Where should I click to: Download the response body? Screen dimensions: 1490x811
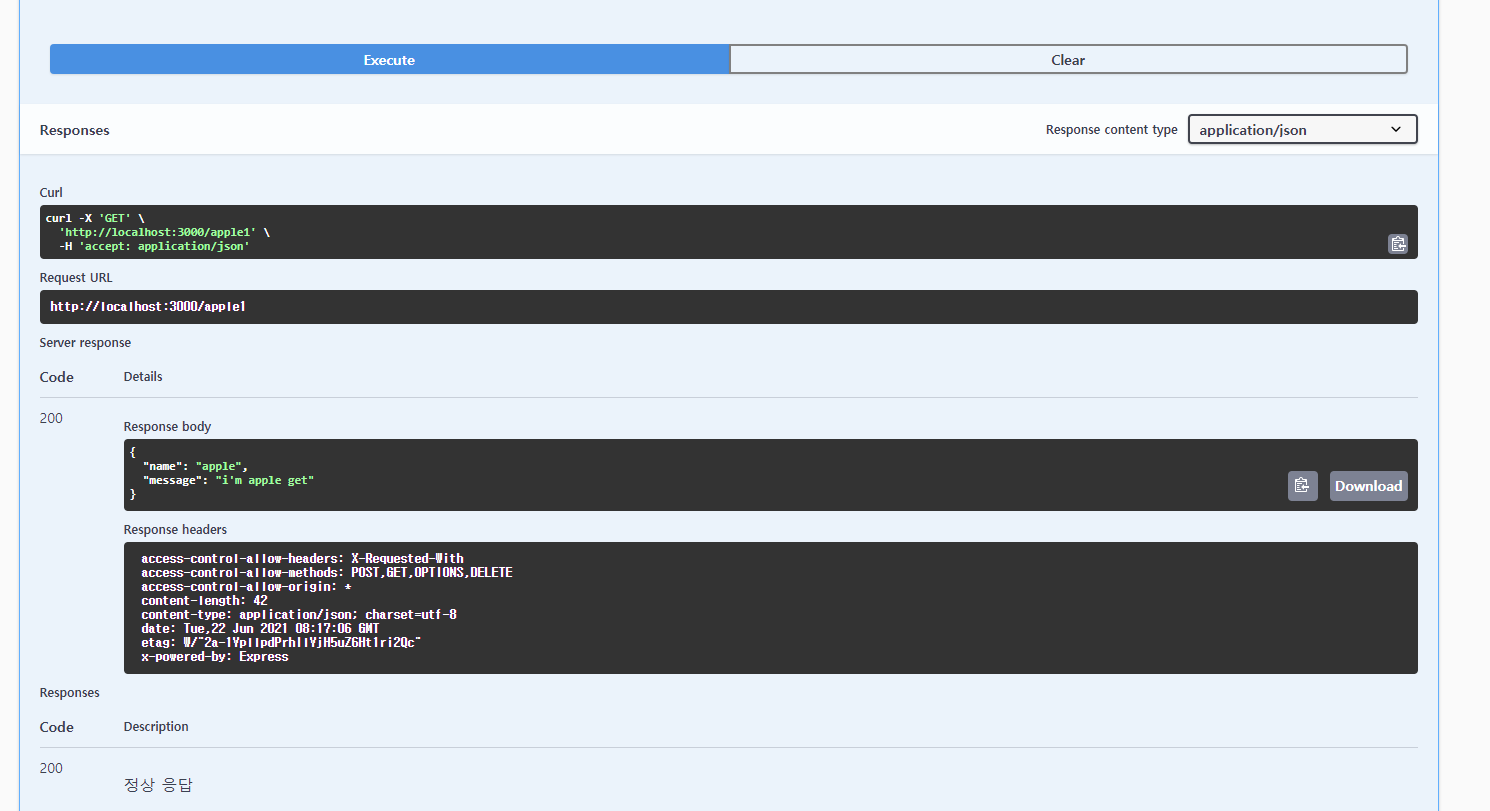[x=1368, y=486]
